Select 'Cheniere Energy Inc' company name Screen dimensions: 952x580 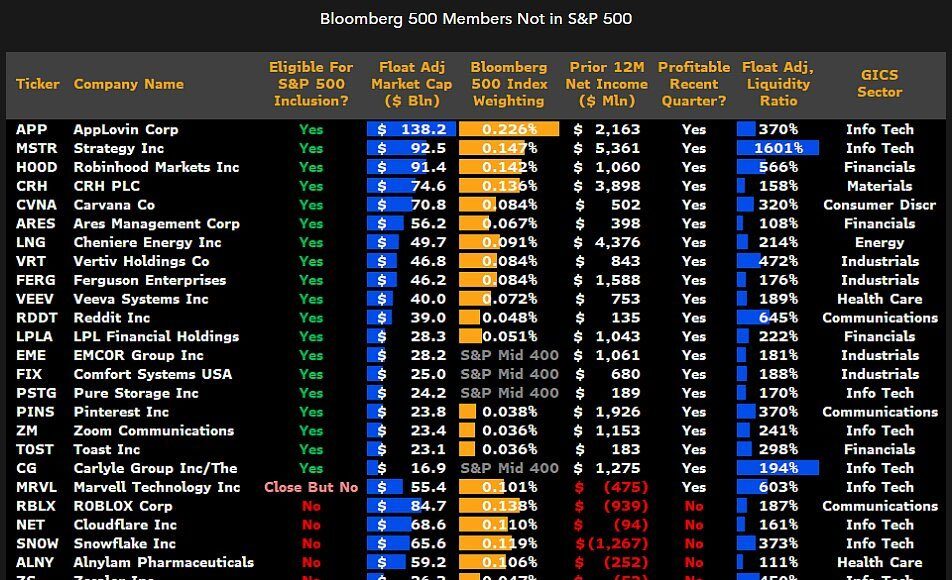click(148, 242)
